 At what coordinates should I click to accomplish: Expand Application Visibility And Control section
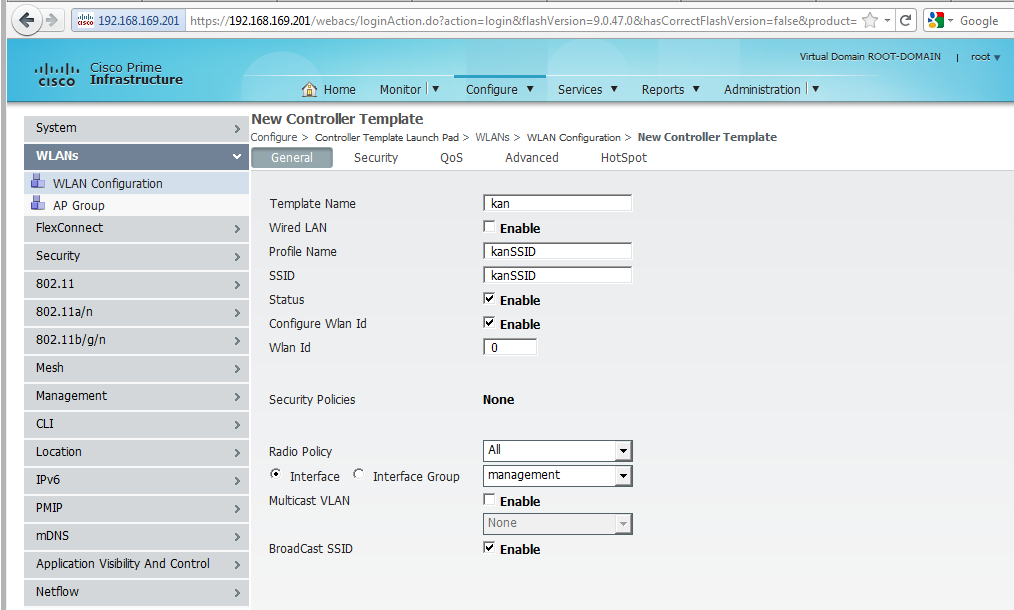click(x=136, y=564)
